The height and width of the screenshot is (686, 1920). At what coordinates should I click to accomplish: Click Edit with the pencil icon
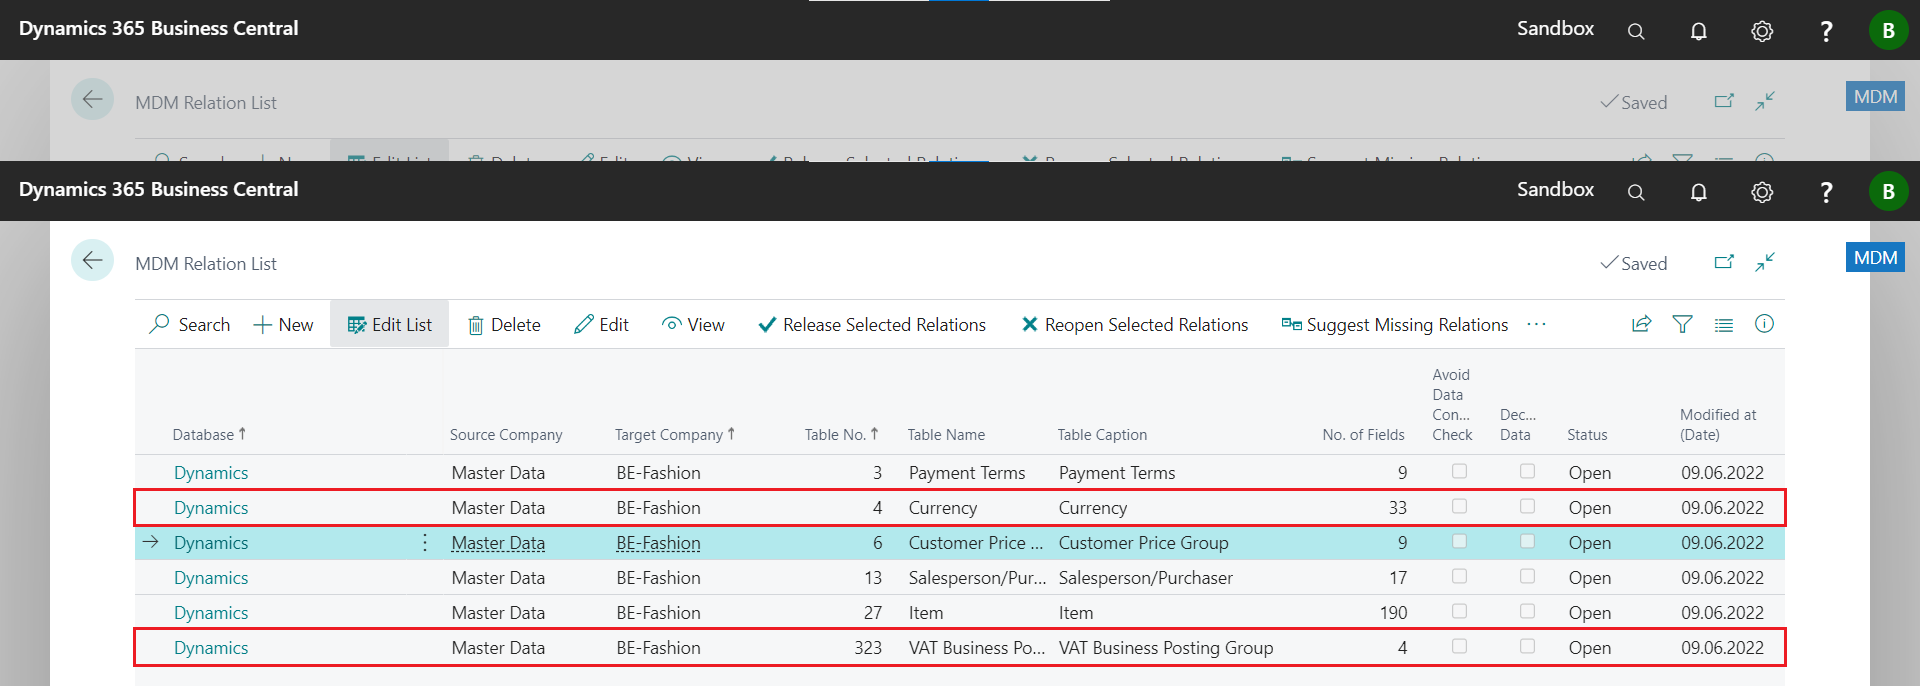click(x=602, y=325)
